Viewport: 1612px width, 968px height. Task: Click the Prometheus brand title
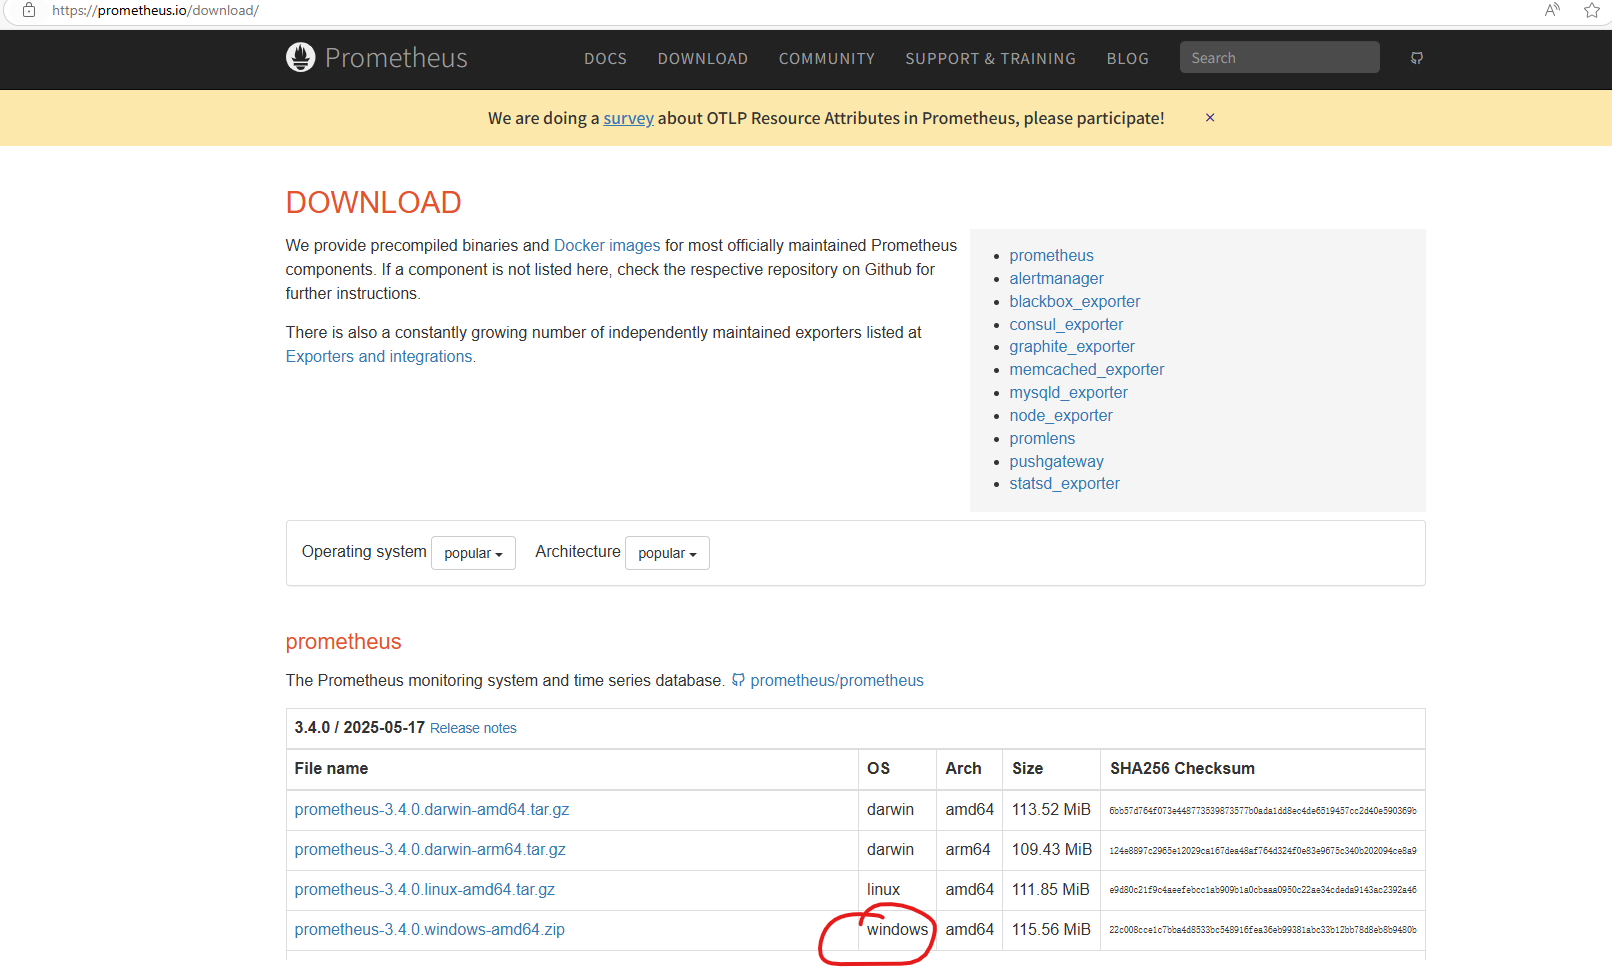click(396, 58)
